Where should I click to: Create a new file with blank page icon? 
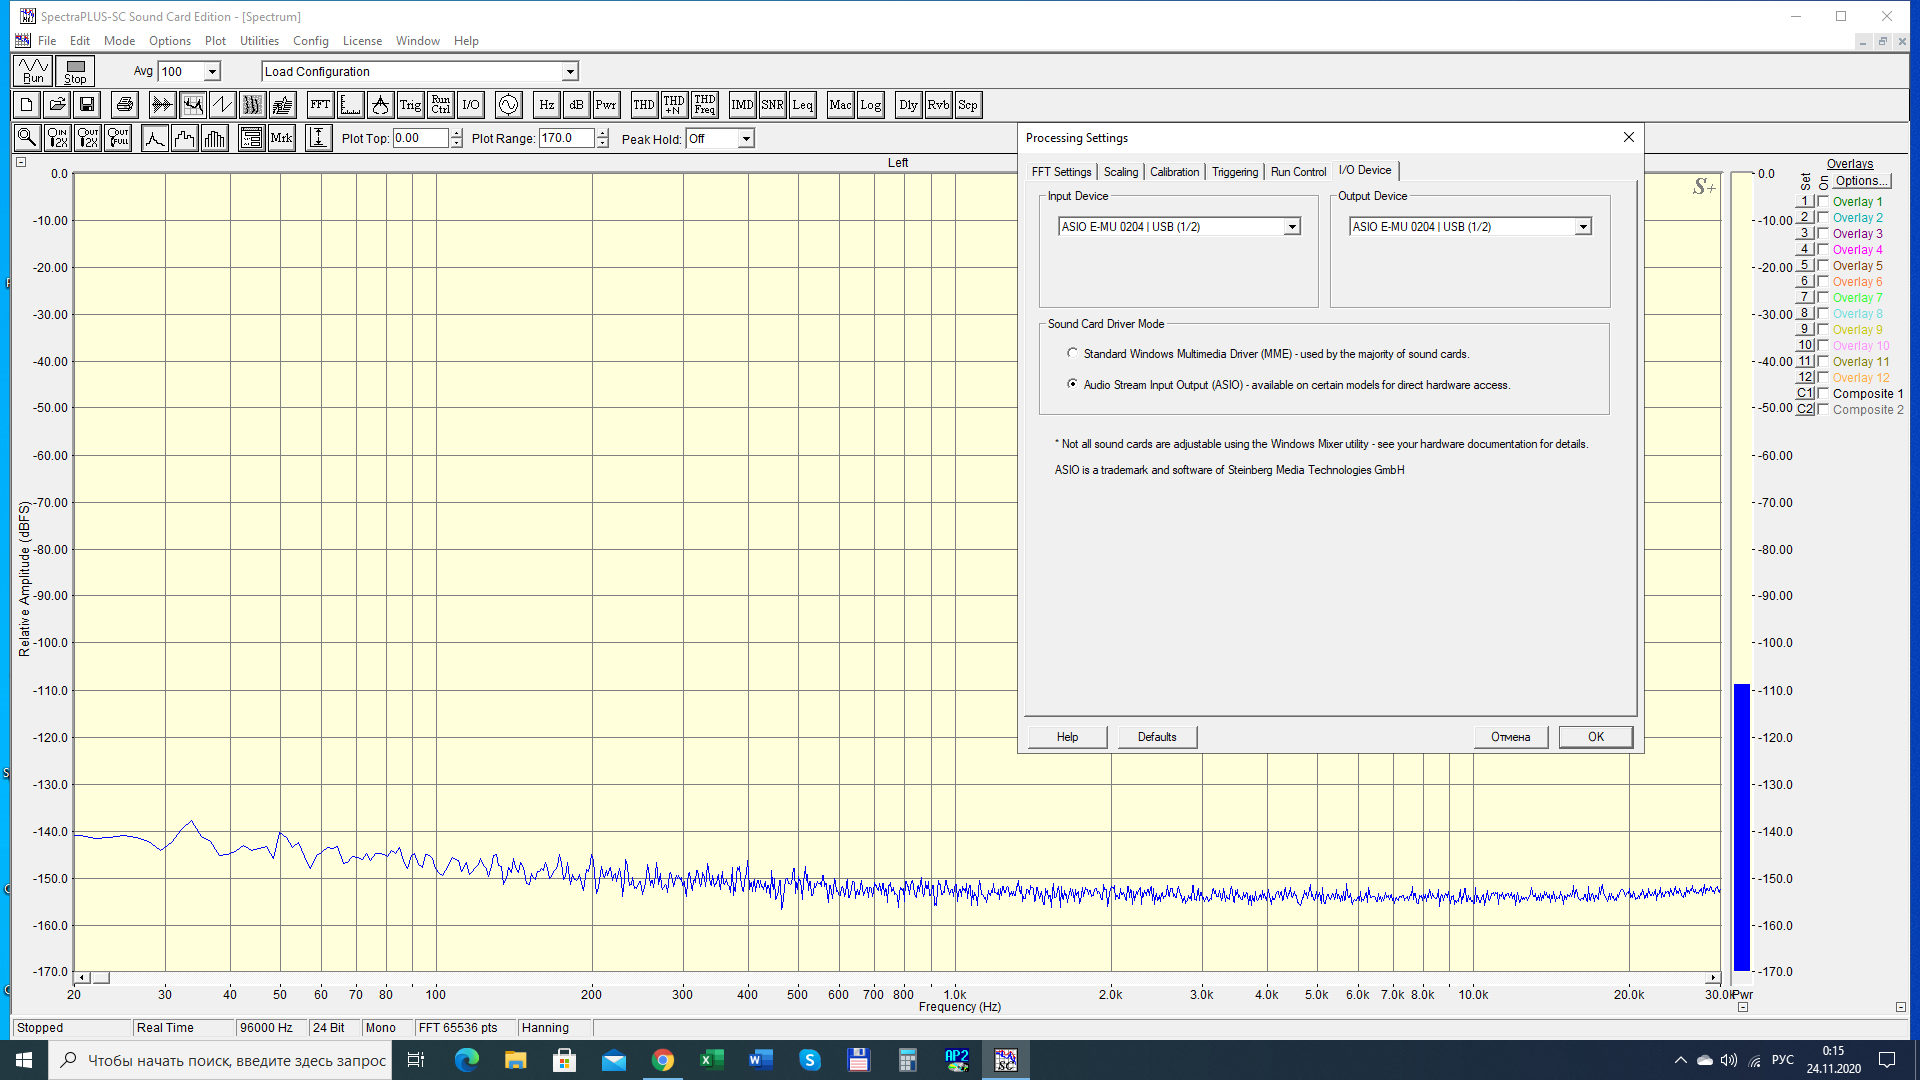27,105
